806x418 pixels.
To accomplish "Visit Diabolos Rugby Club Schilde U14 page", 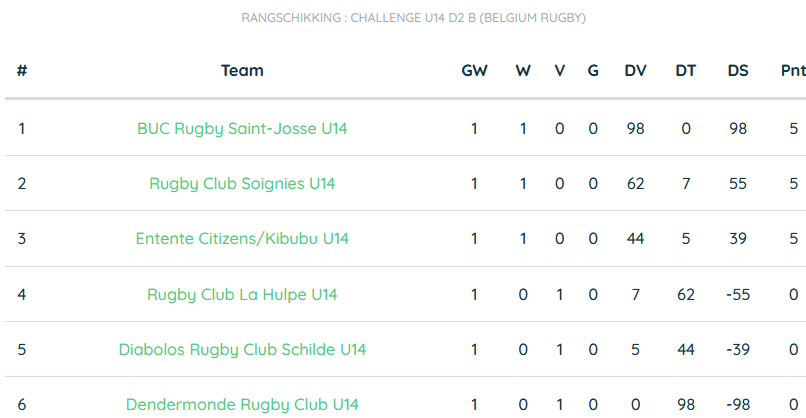I will pos(242,350).
